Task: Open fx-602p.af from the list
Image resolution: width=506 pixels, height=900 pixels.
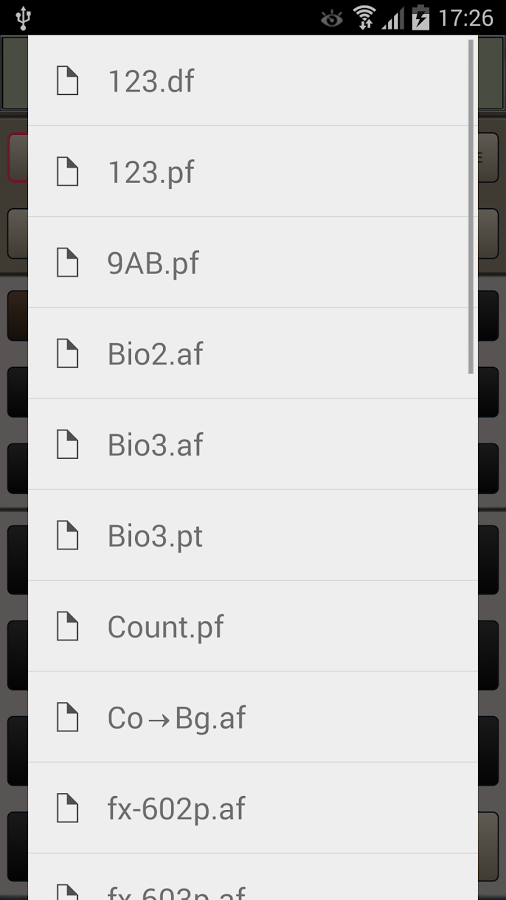Action: 253,808
